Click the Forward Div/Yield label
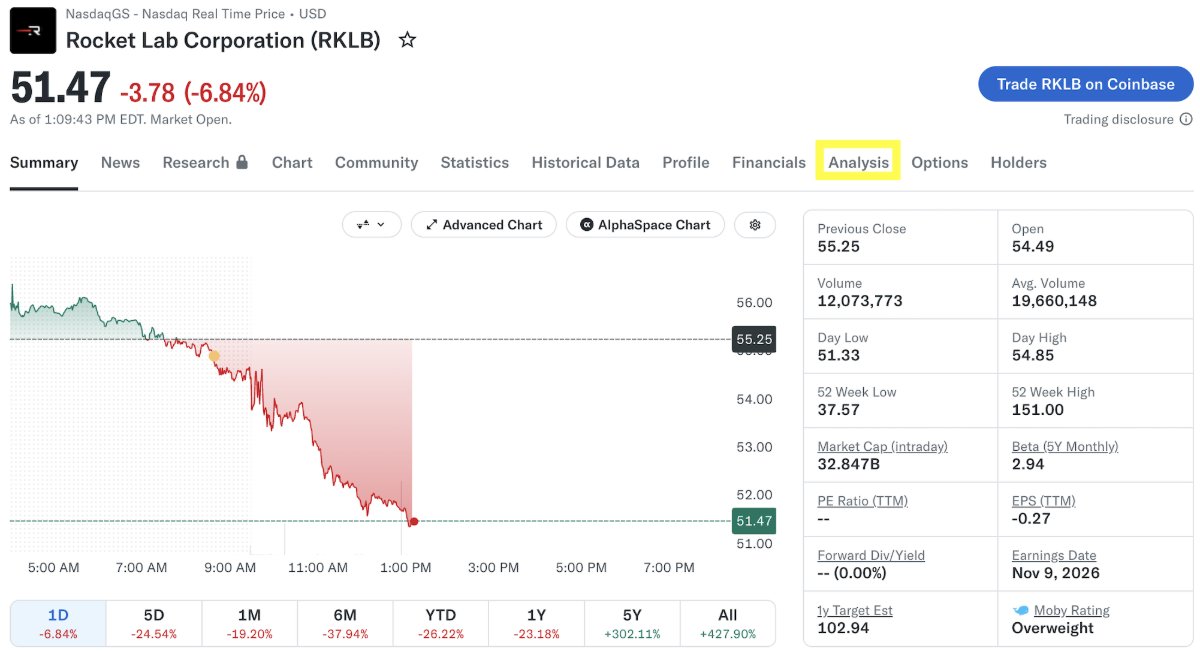The image size is (1200, 651). (871, 556)
